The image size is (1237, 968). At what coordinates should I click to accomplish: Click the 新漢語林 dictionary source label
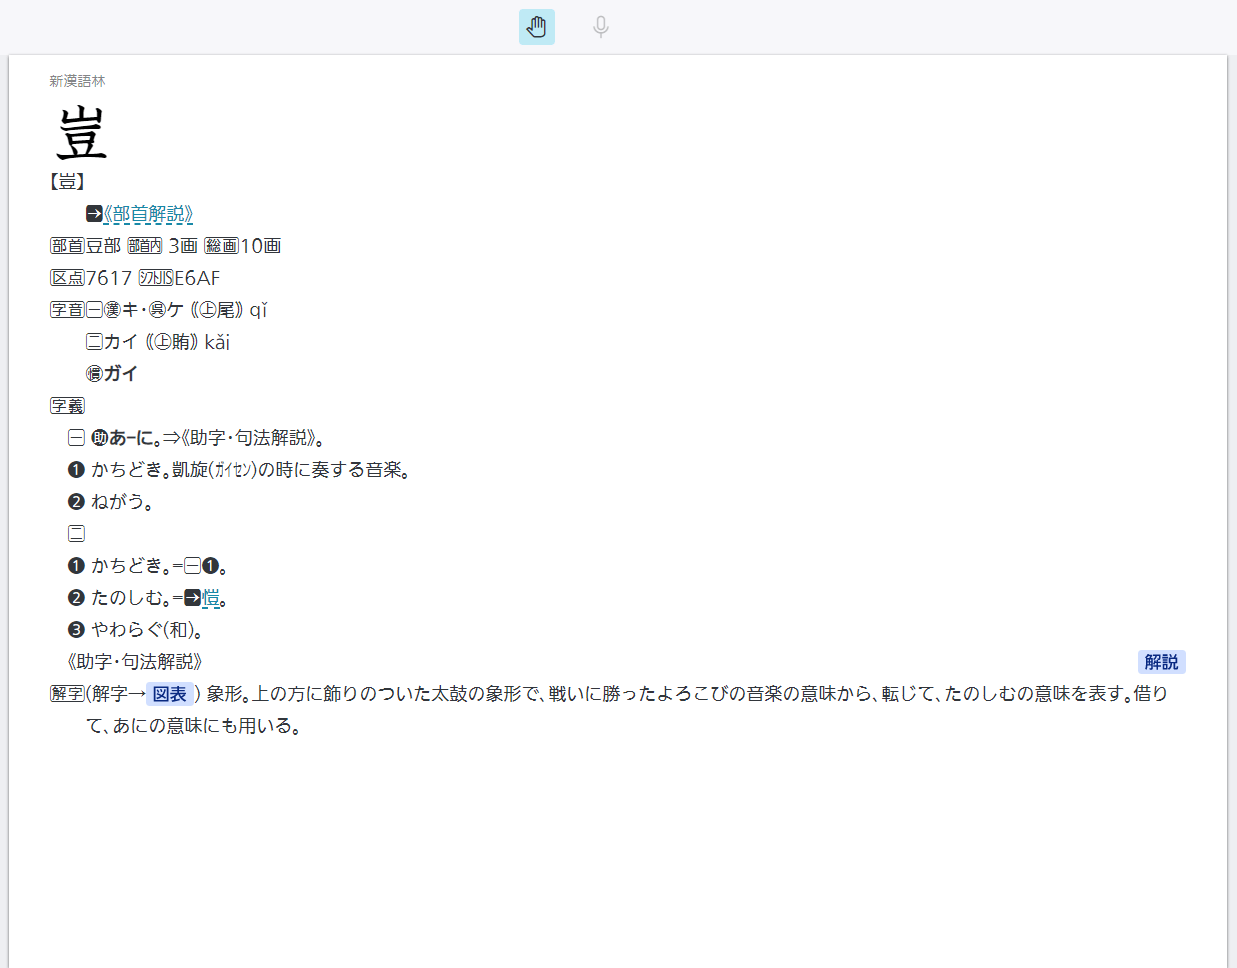point(75,81)
